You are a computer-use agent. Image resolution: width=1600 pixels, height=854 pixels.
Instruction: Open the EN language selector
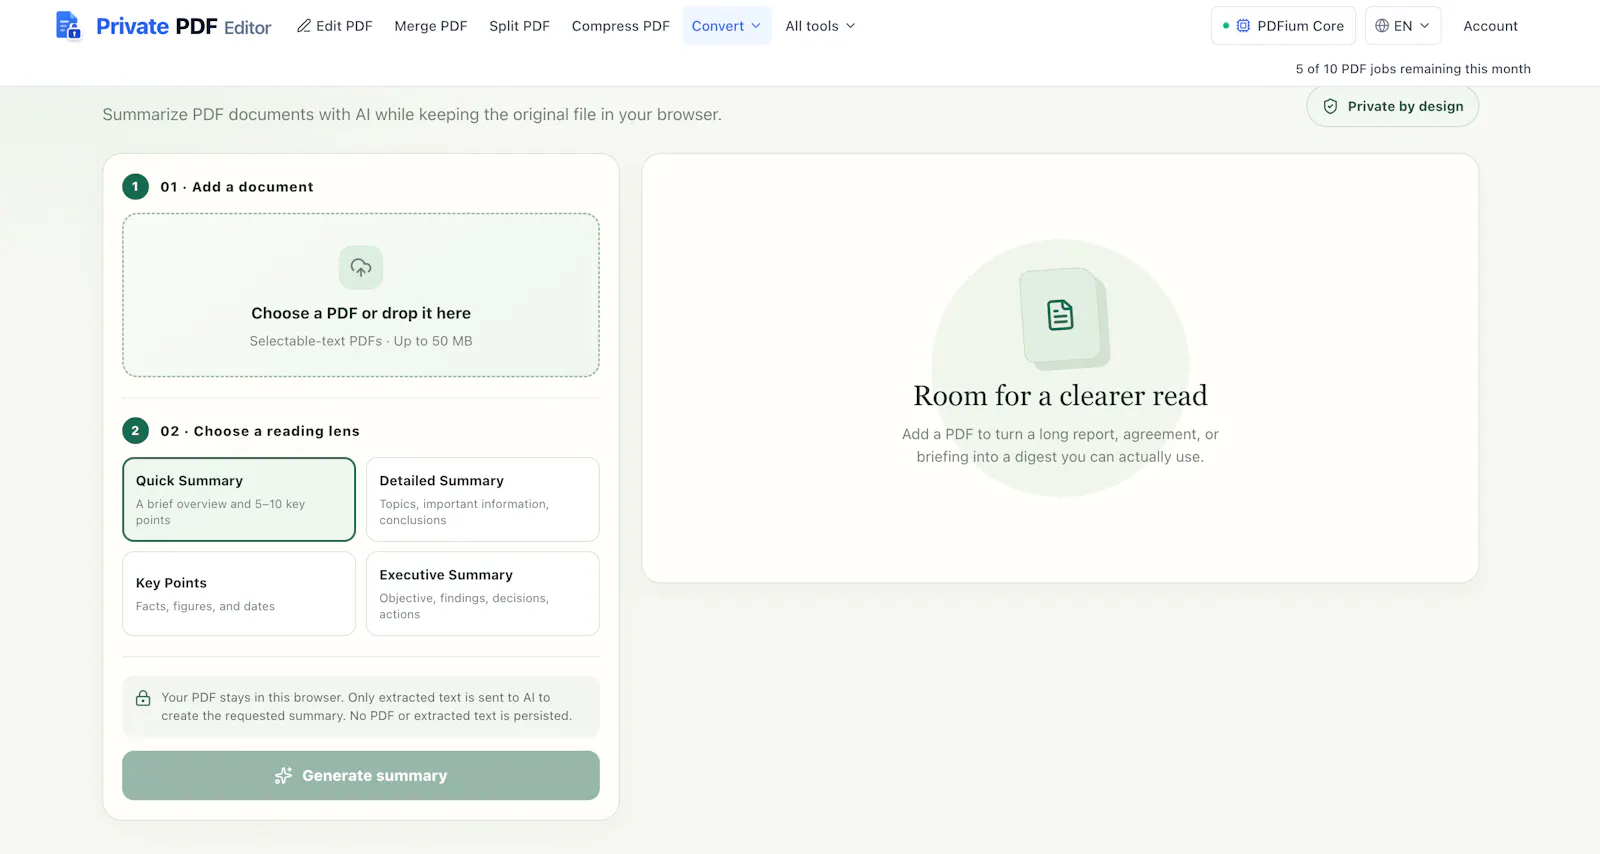[x=1403, y=26]
